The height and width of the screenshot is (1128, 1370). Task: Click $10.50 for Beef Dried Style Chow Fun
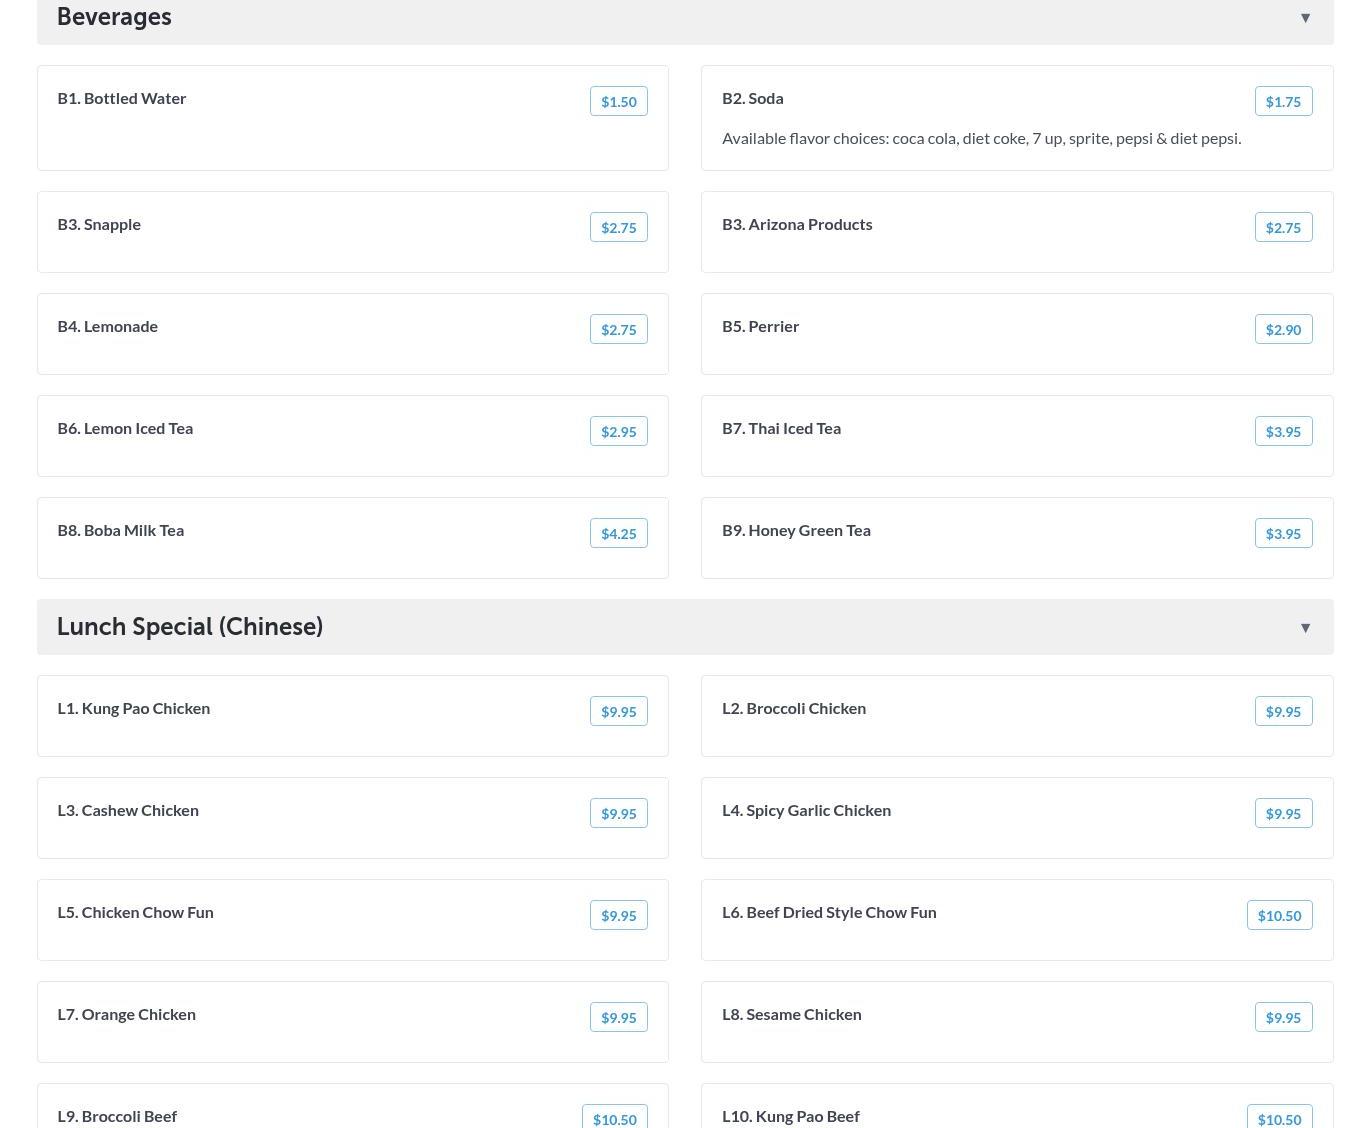(1279, 916)
